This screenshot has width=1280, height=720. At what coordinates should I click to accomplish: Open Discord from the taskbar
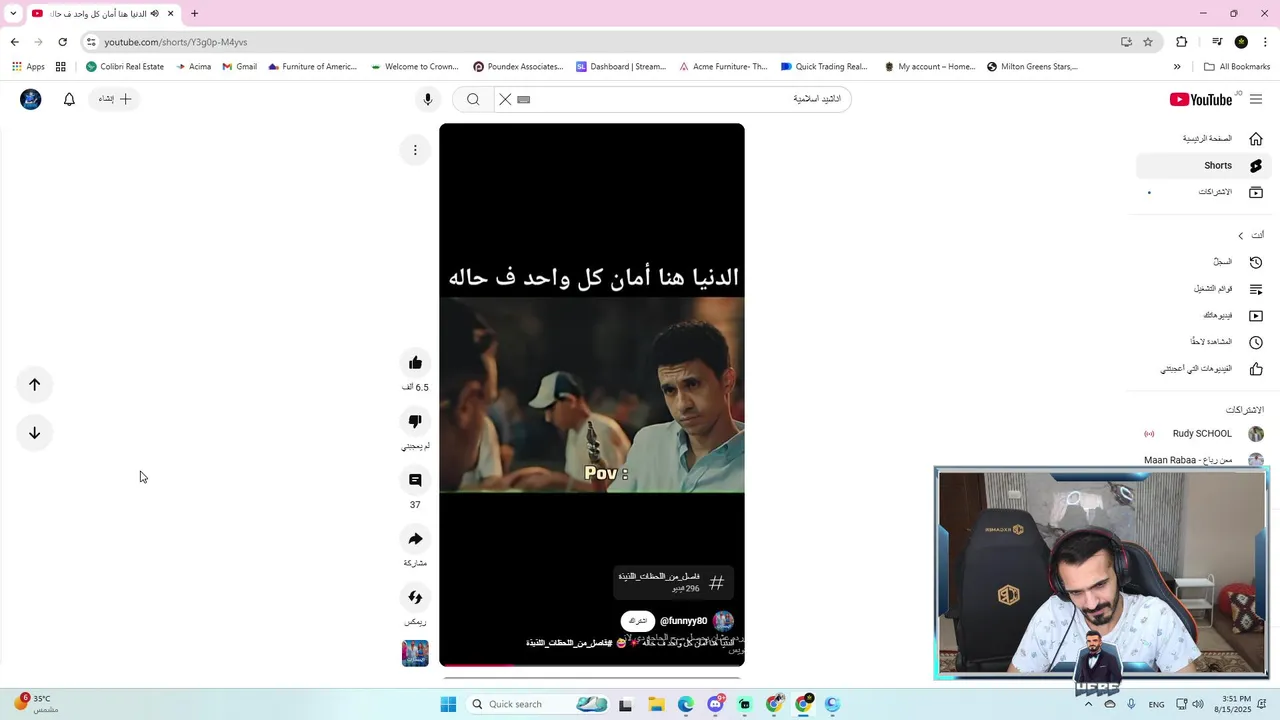(x=715, y=704)
